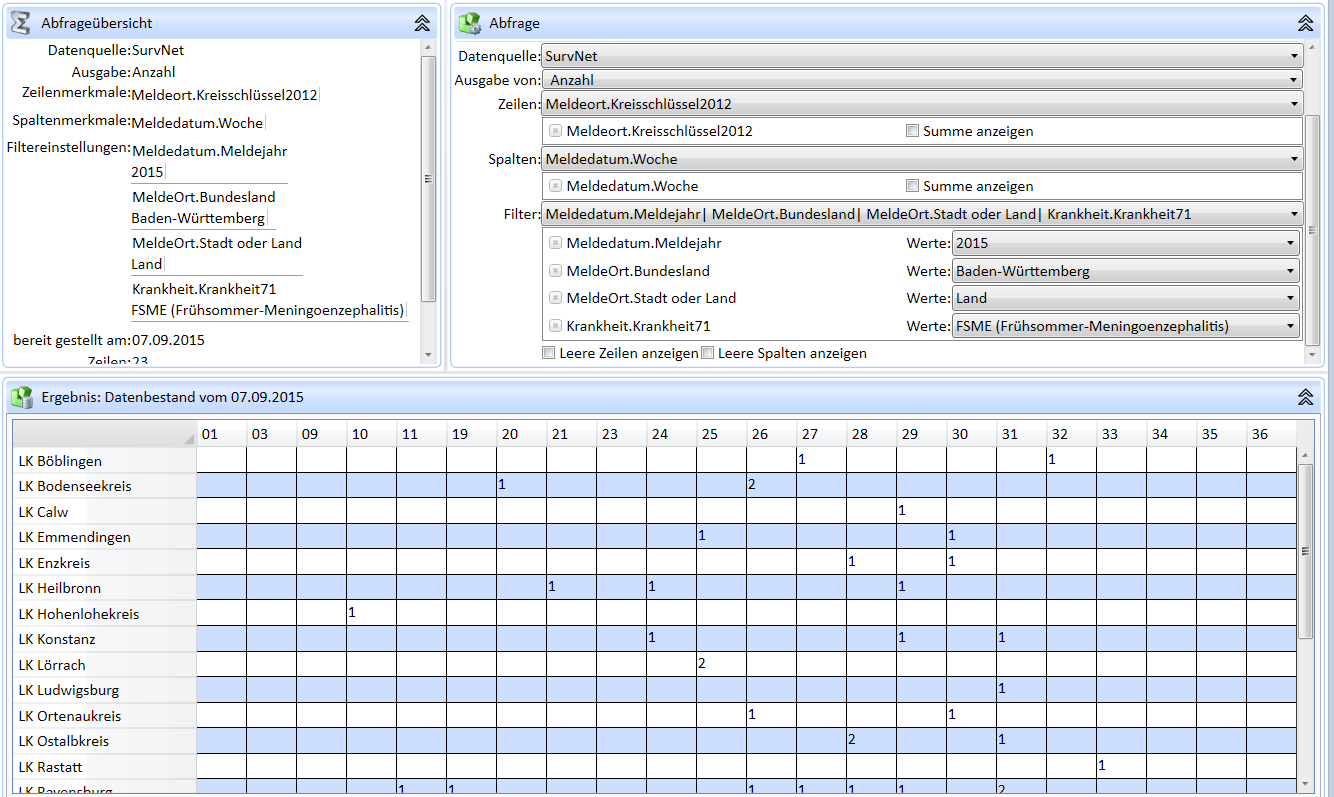Click the results table vertical scrollbar thumb
This screenshot has width=1334, height=797.
[x=1304, y=550]
